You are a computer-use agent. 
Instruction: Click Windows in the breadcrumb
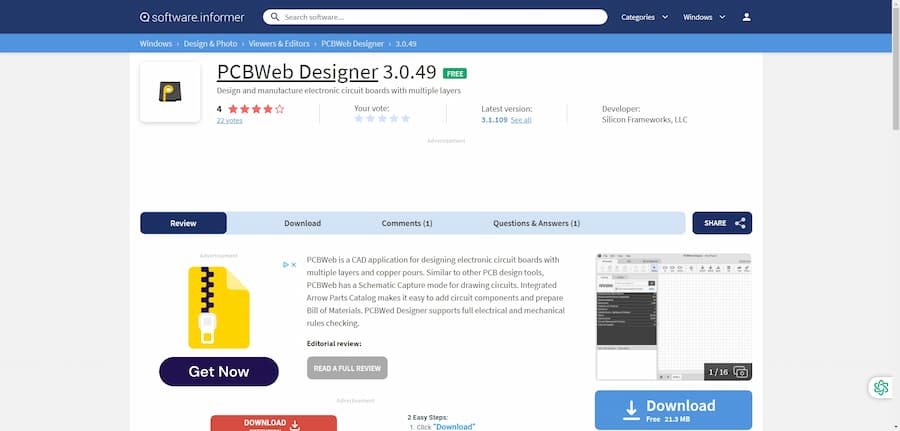156,44
